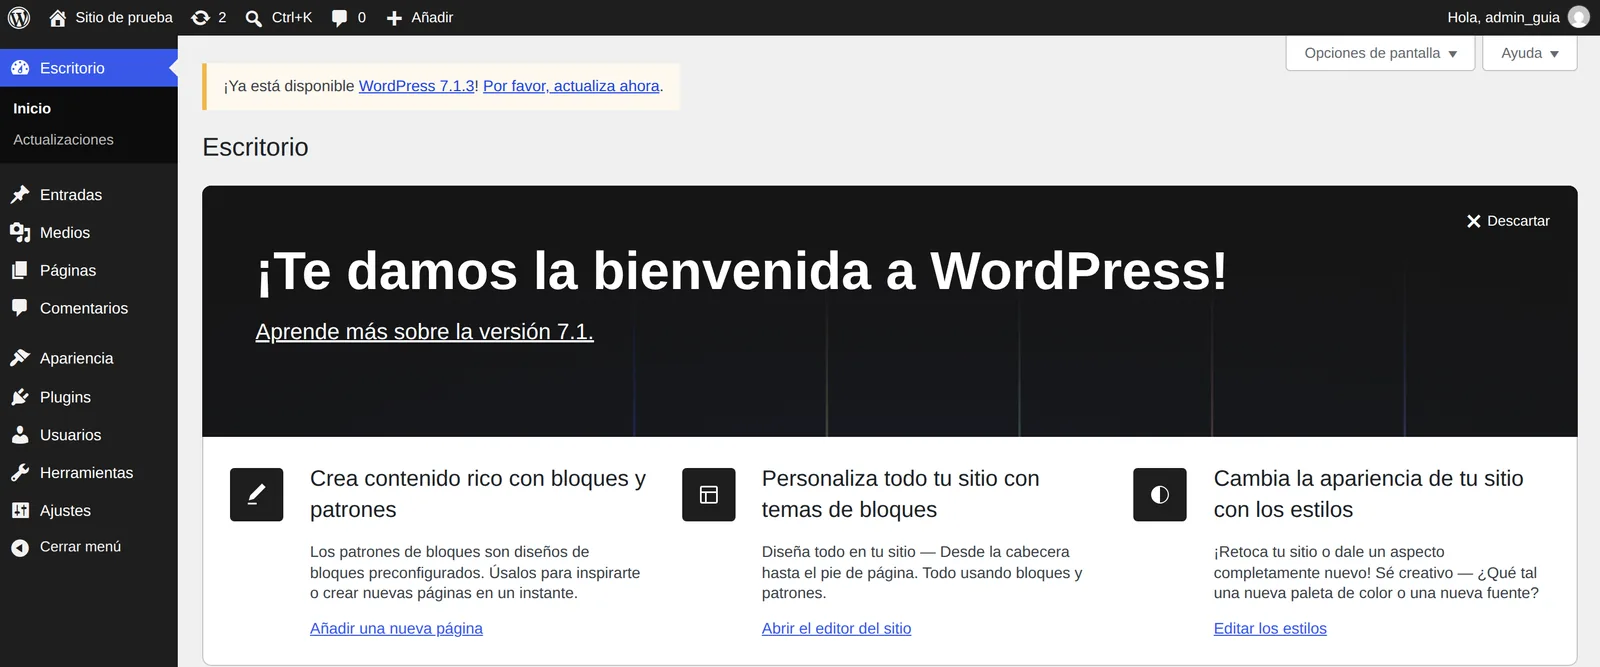This screenshot has height=667, width=1600.
Task: Open the Ajustes menu label
Action: (65, 510)
